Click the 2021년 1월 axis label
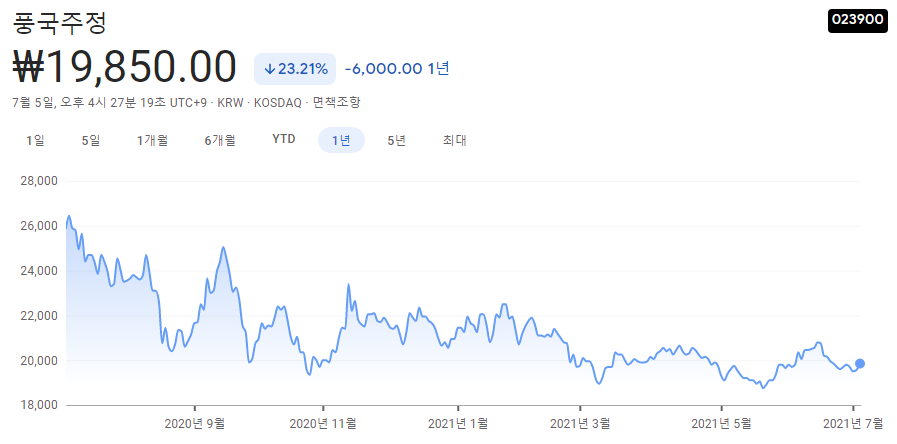 458,423
